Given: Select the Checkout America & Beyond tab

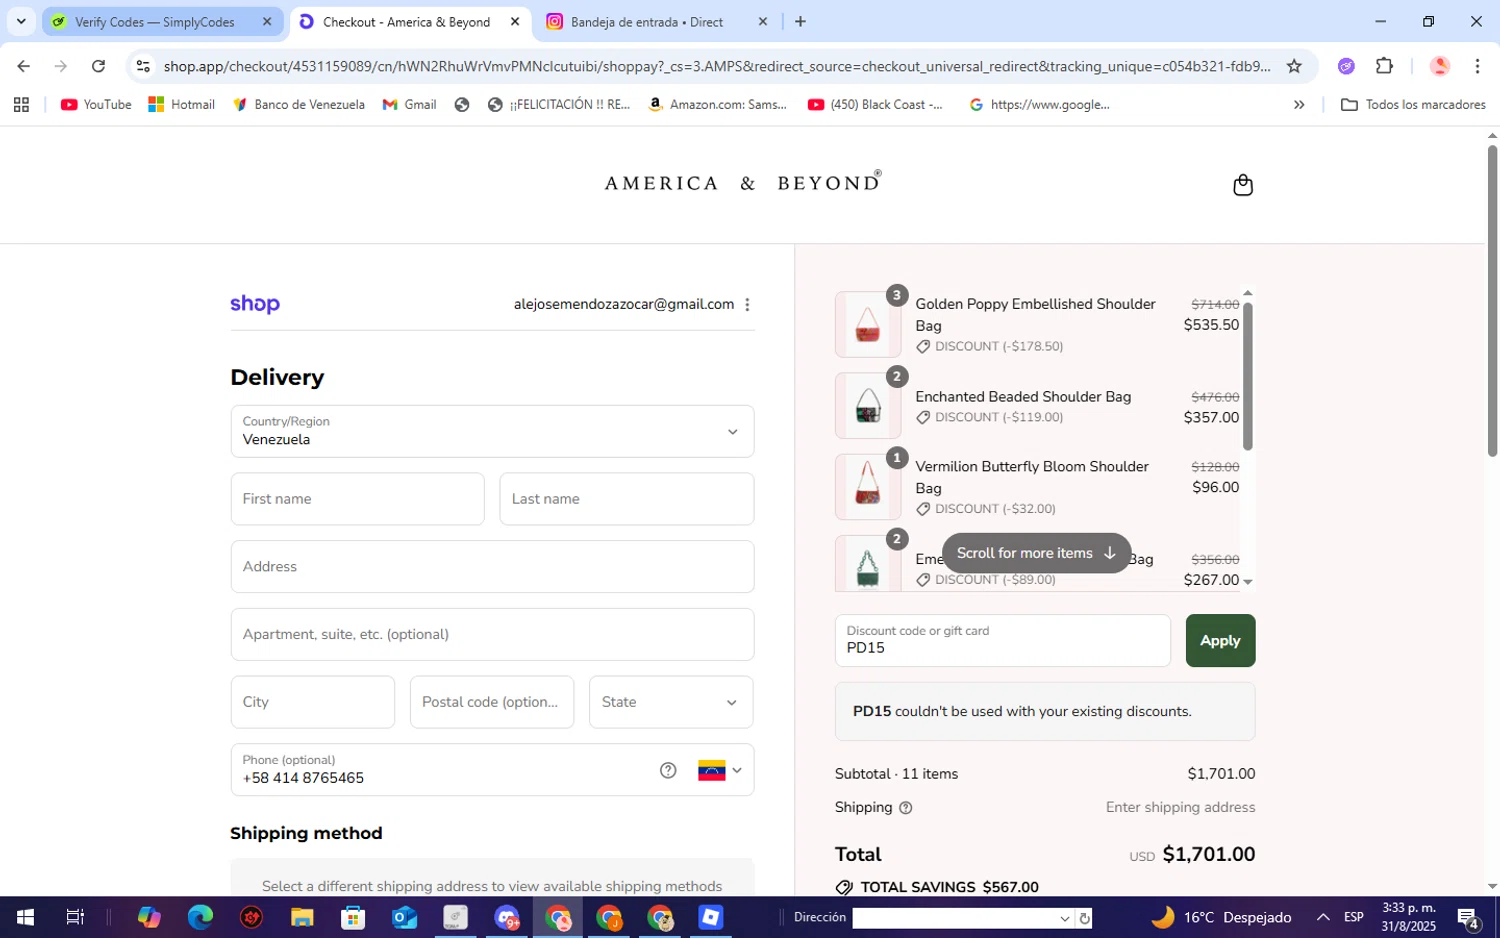Looking at the screenshot, I should [406, 21].
